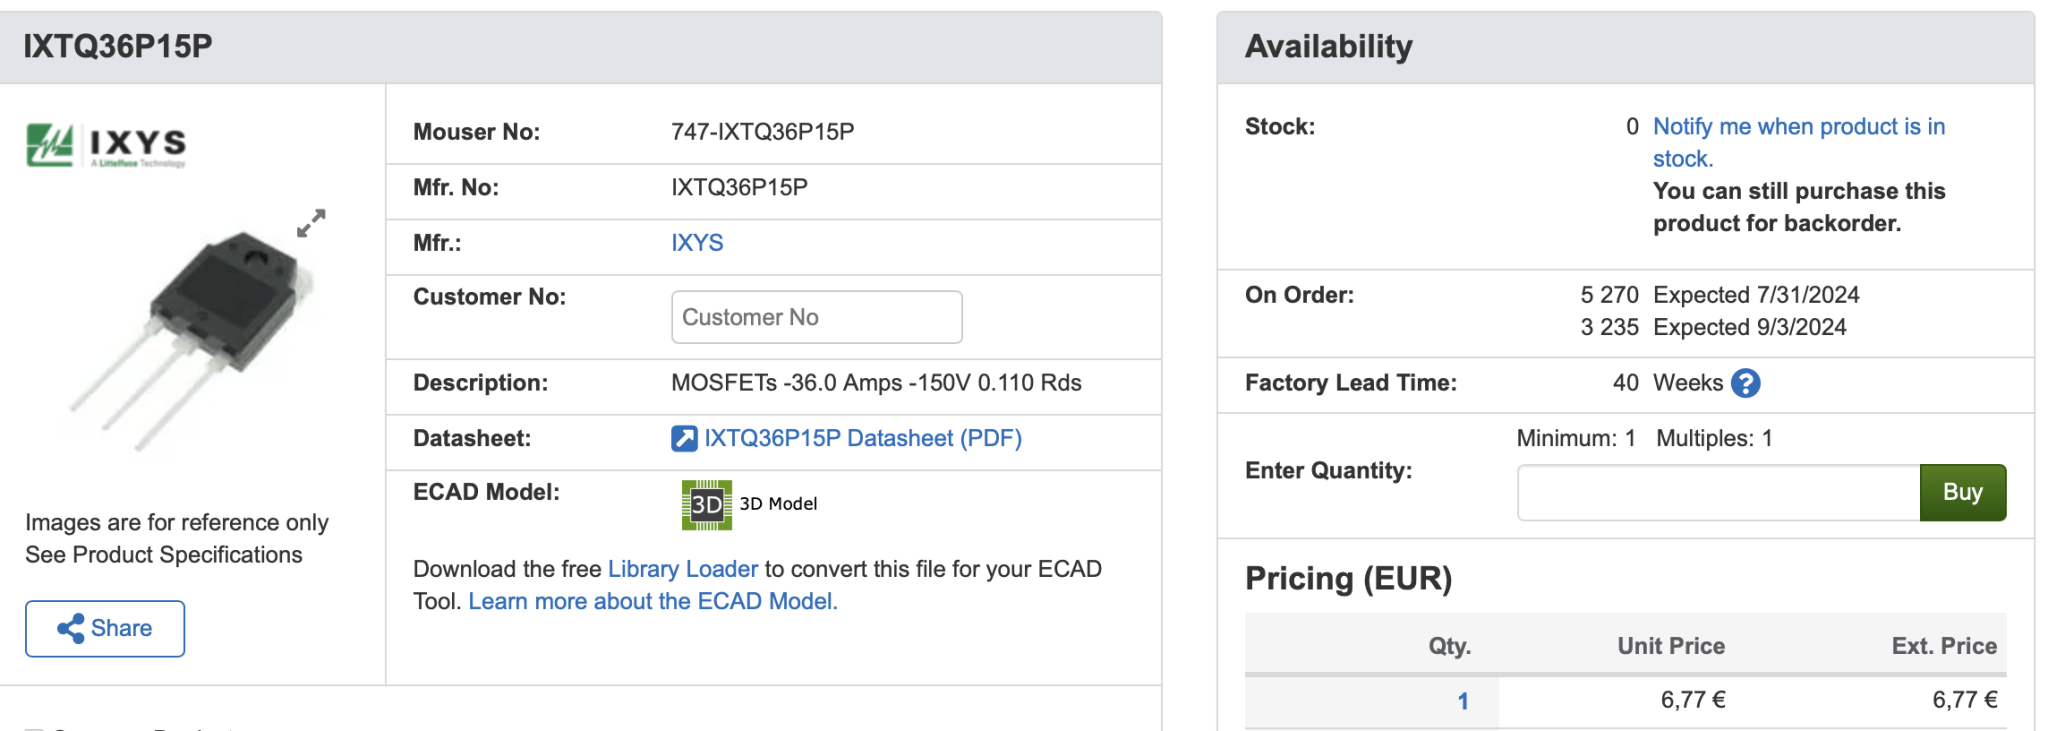Viewport: 2048px width, 731px height.
Task: Follow the Library Loader link
Action: (683, 569)
